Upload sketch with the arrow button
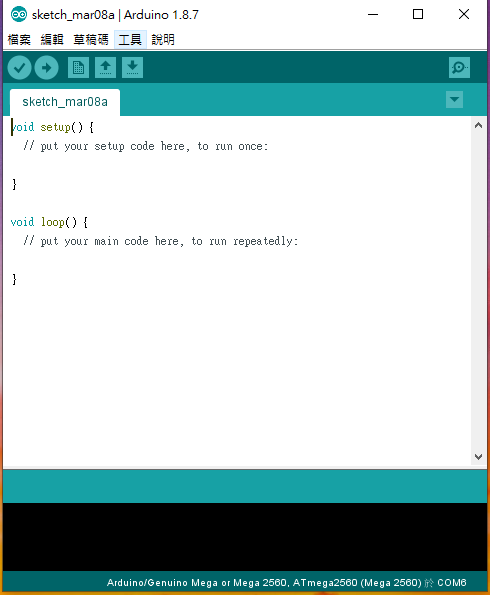Screen dimensions: 490x595 [46, 68]
